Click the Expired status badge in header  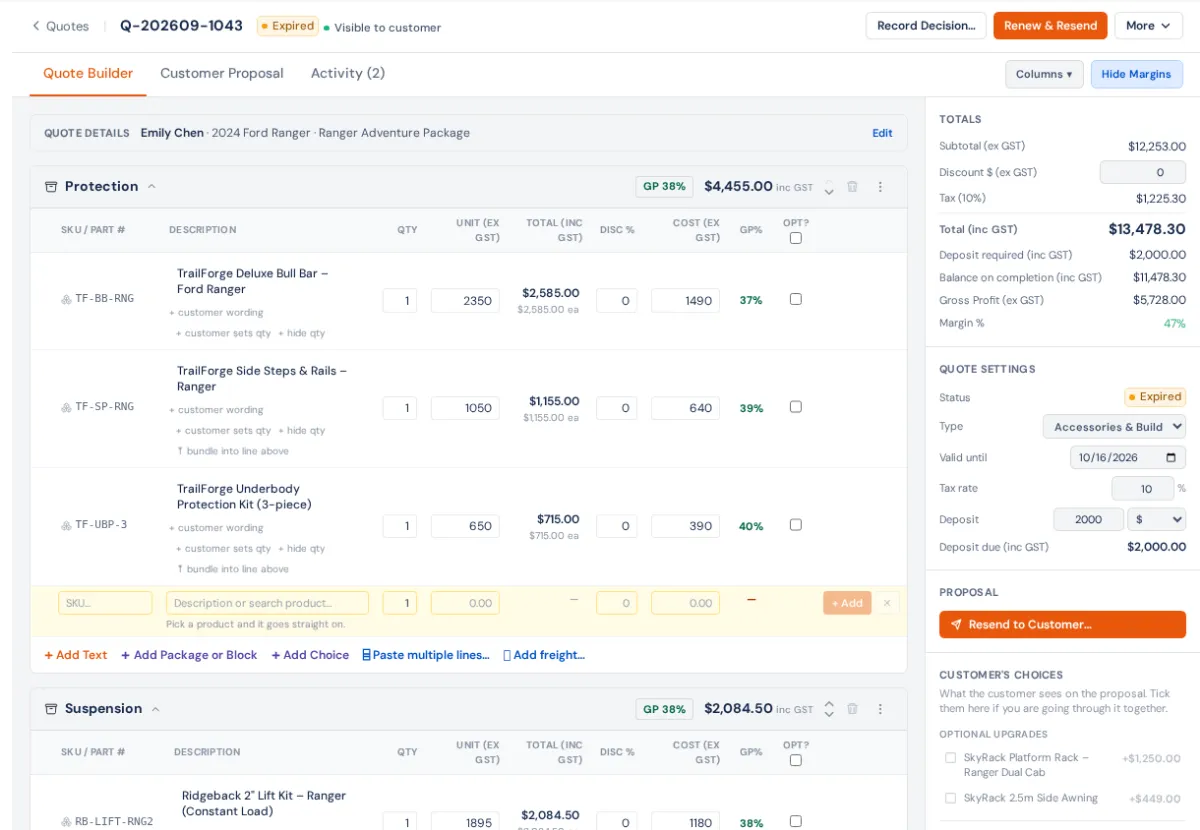288,26
